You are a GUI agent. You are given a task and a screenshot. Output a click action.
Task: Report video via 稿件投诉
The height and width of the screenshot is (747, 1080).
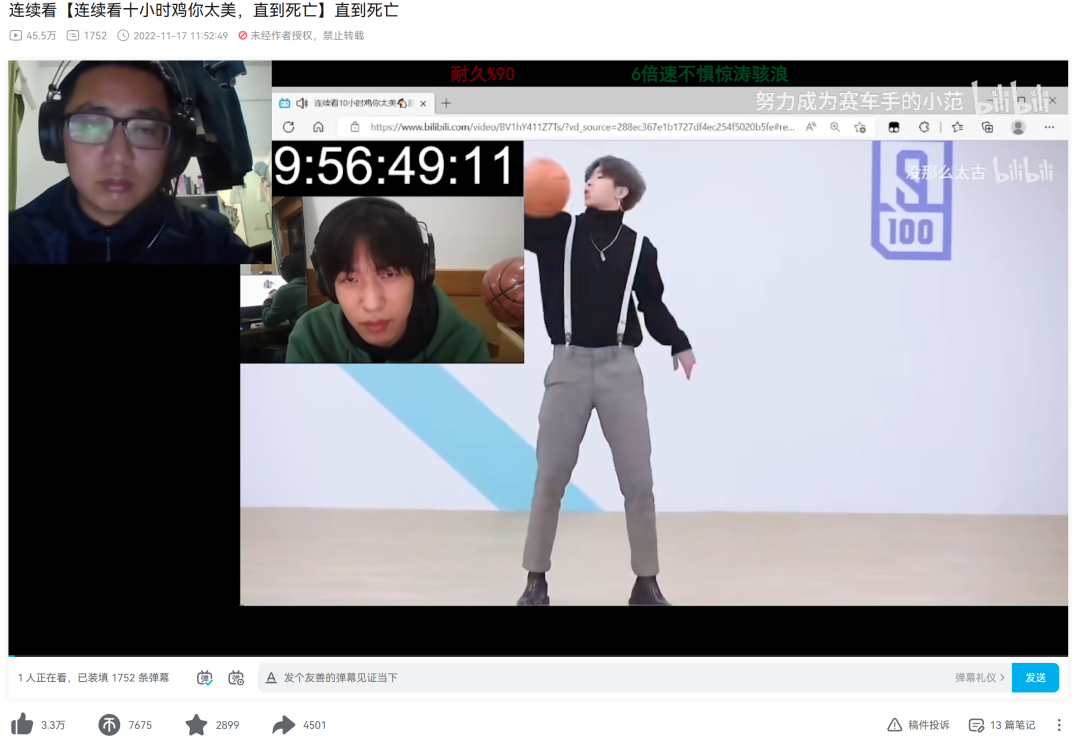pos(918,725)
